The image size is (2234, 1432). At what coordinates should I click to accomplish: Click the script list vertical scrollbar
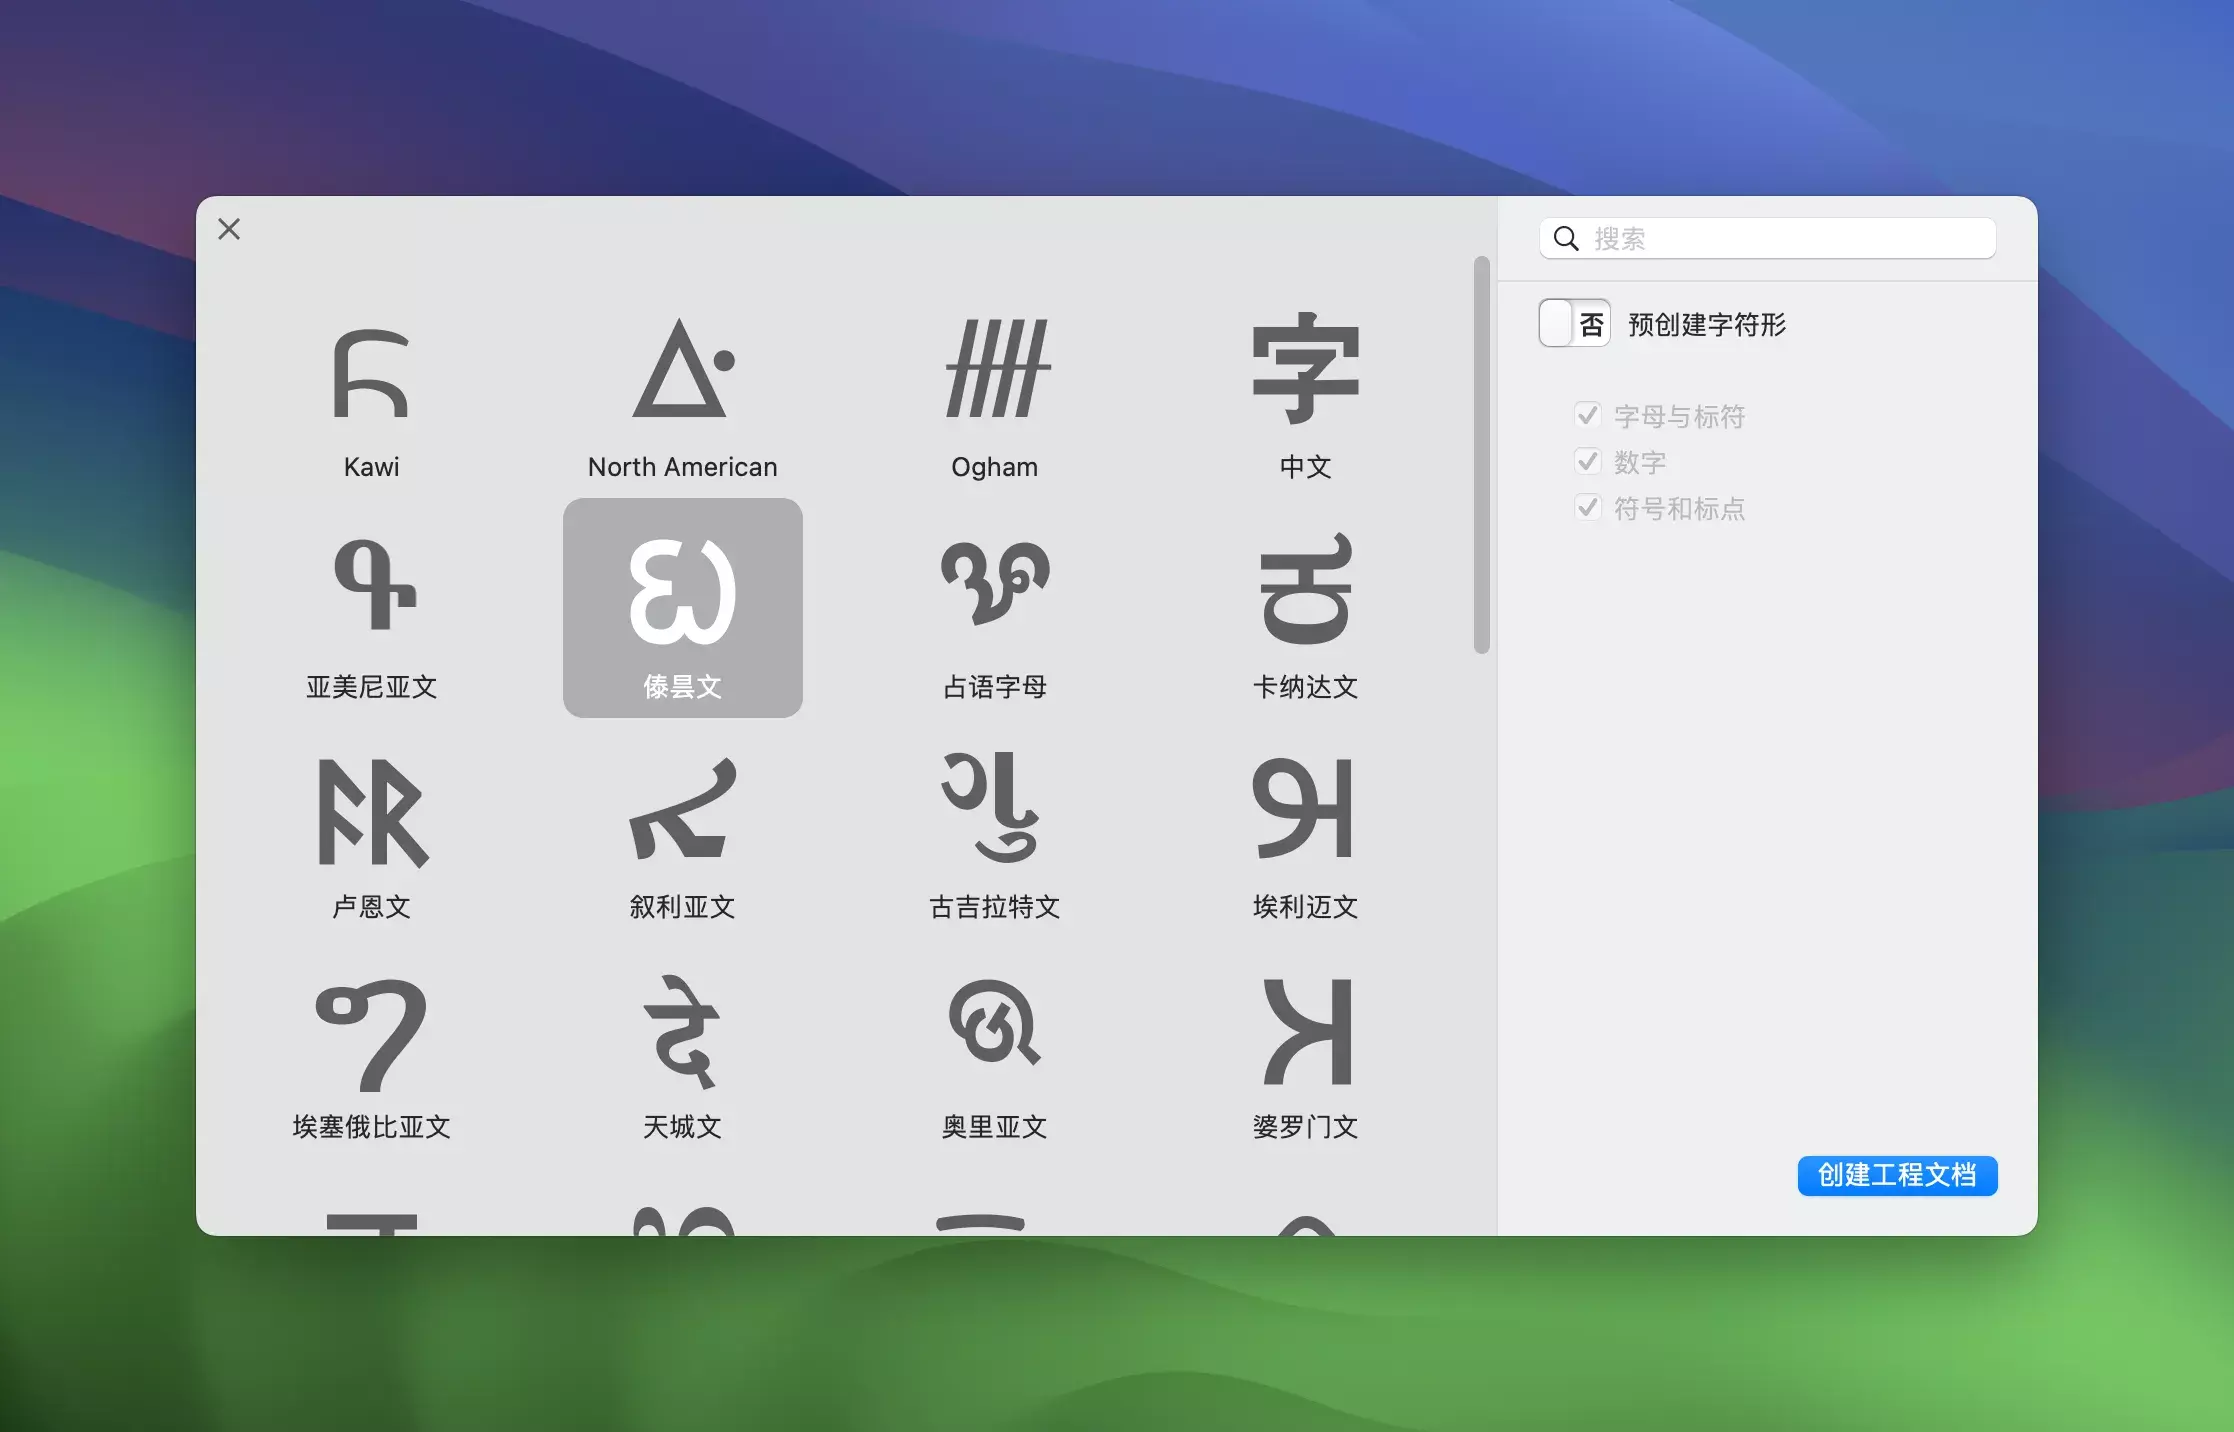(1481, 455)
